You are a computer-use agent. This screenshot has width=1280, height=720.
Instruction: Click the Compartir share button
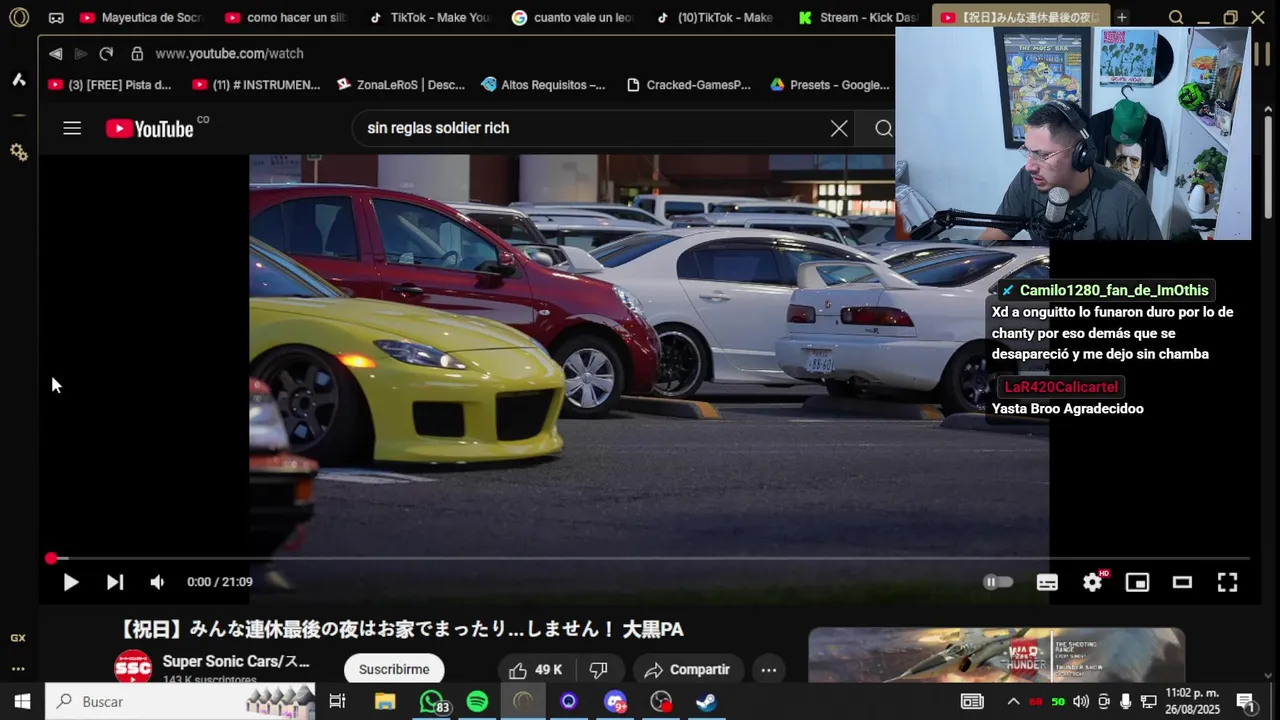687,669
